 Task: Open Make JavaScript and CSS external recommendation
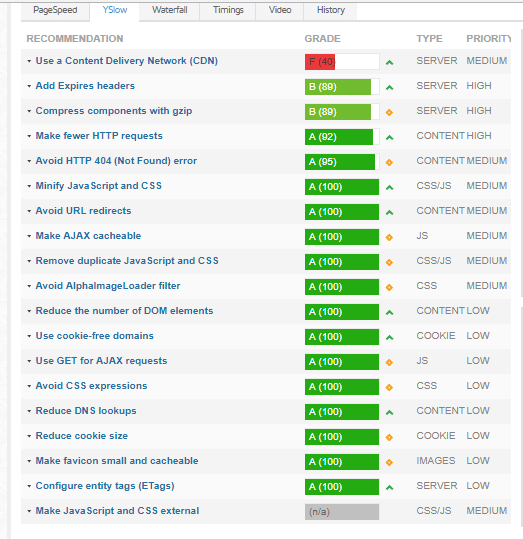coord(117,511)
